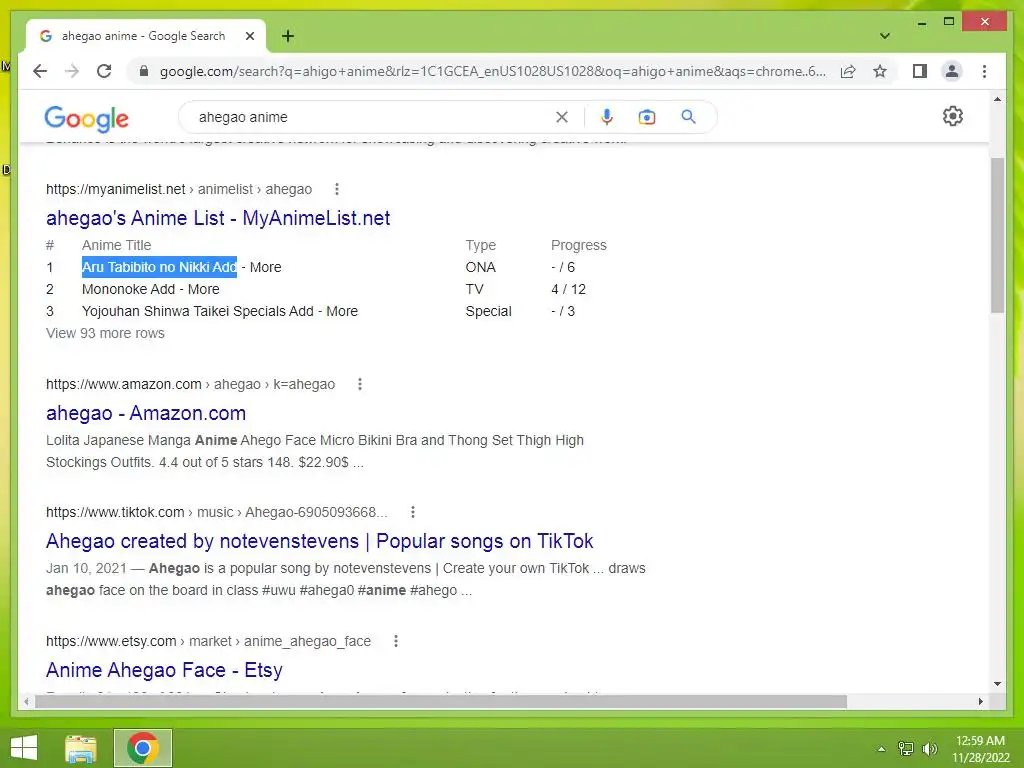This screenshot has width=1024, height=768.
Task: Click the horizontal scroll left arrow
Action: coord(26,701)
